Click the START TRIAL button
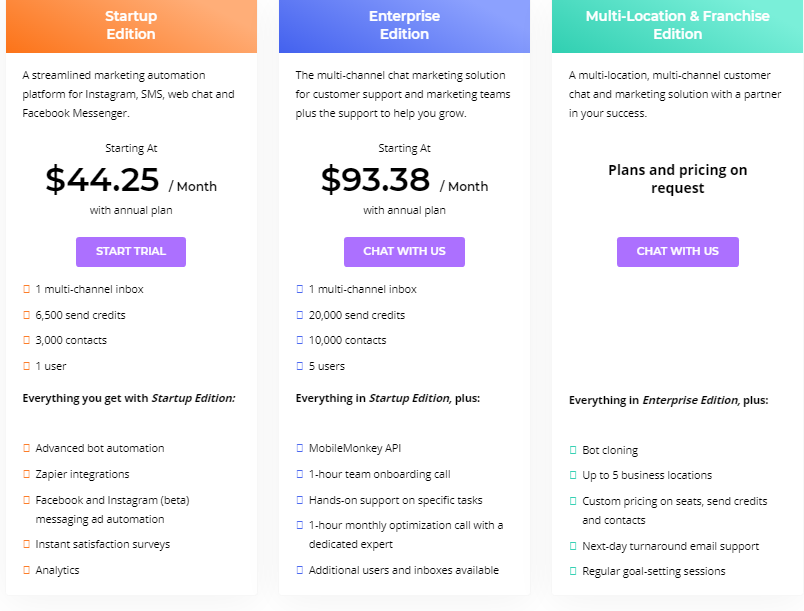This screenshot has width=804, height=611. click(131, 251)
